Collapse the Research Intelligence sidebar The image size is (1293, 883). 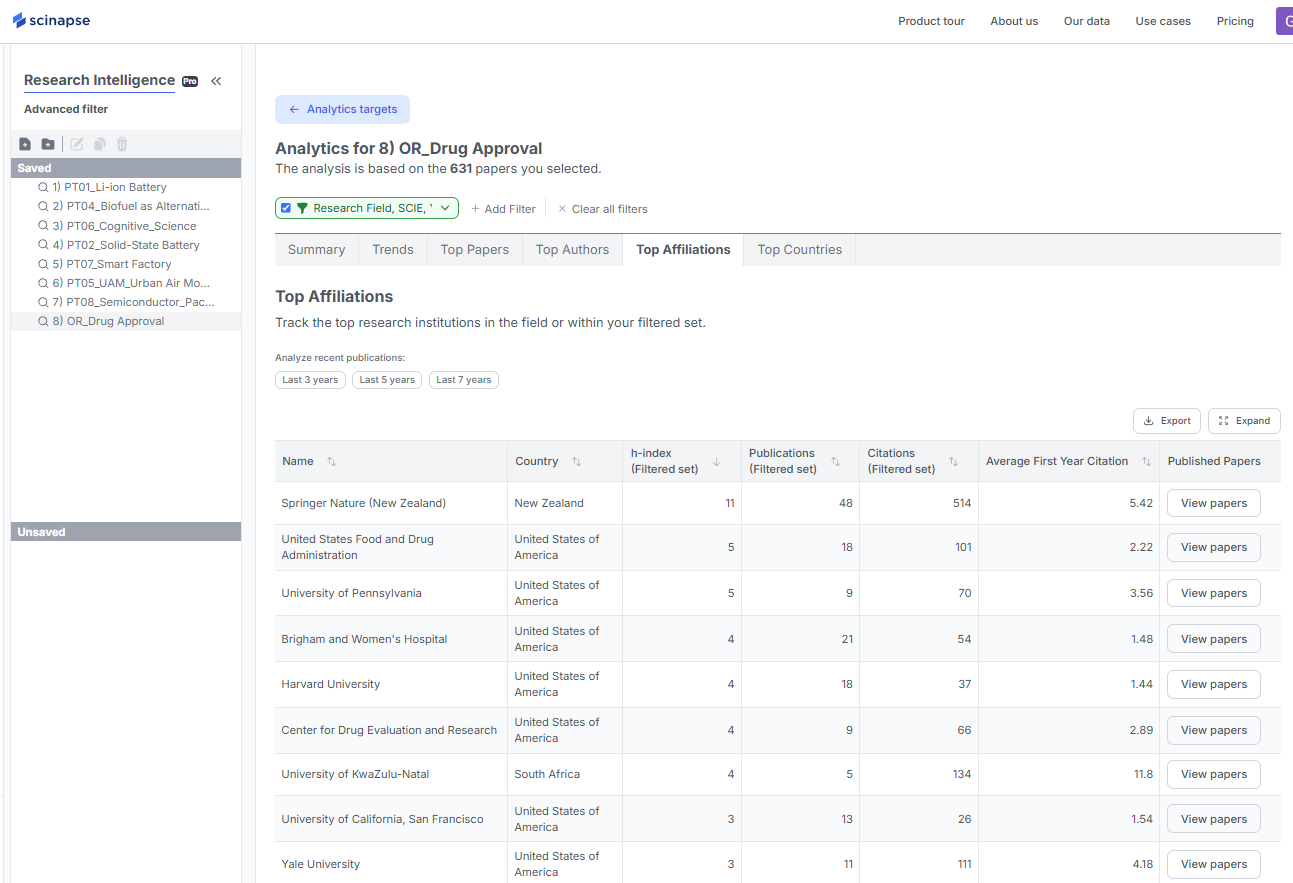[x=216, y=81]
